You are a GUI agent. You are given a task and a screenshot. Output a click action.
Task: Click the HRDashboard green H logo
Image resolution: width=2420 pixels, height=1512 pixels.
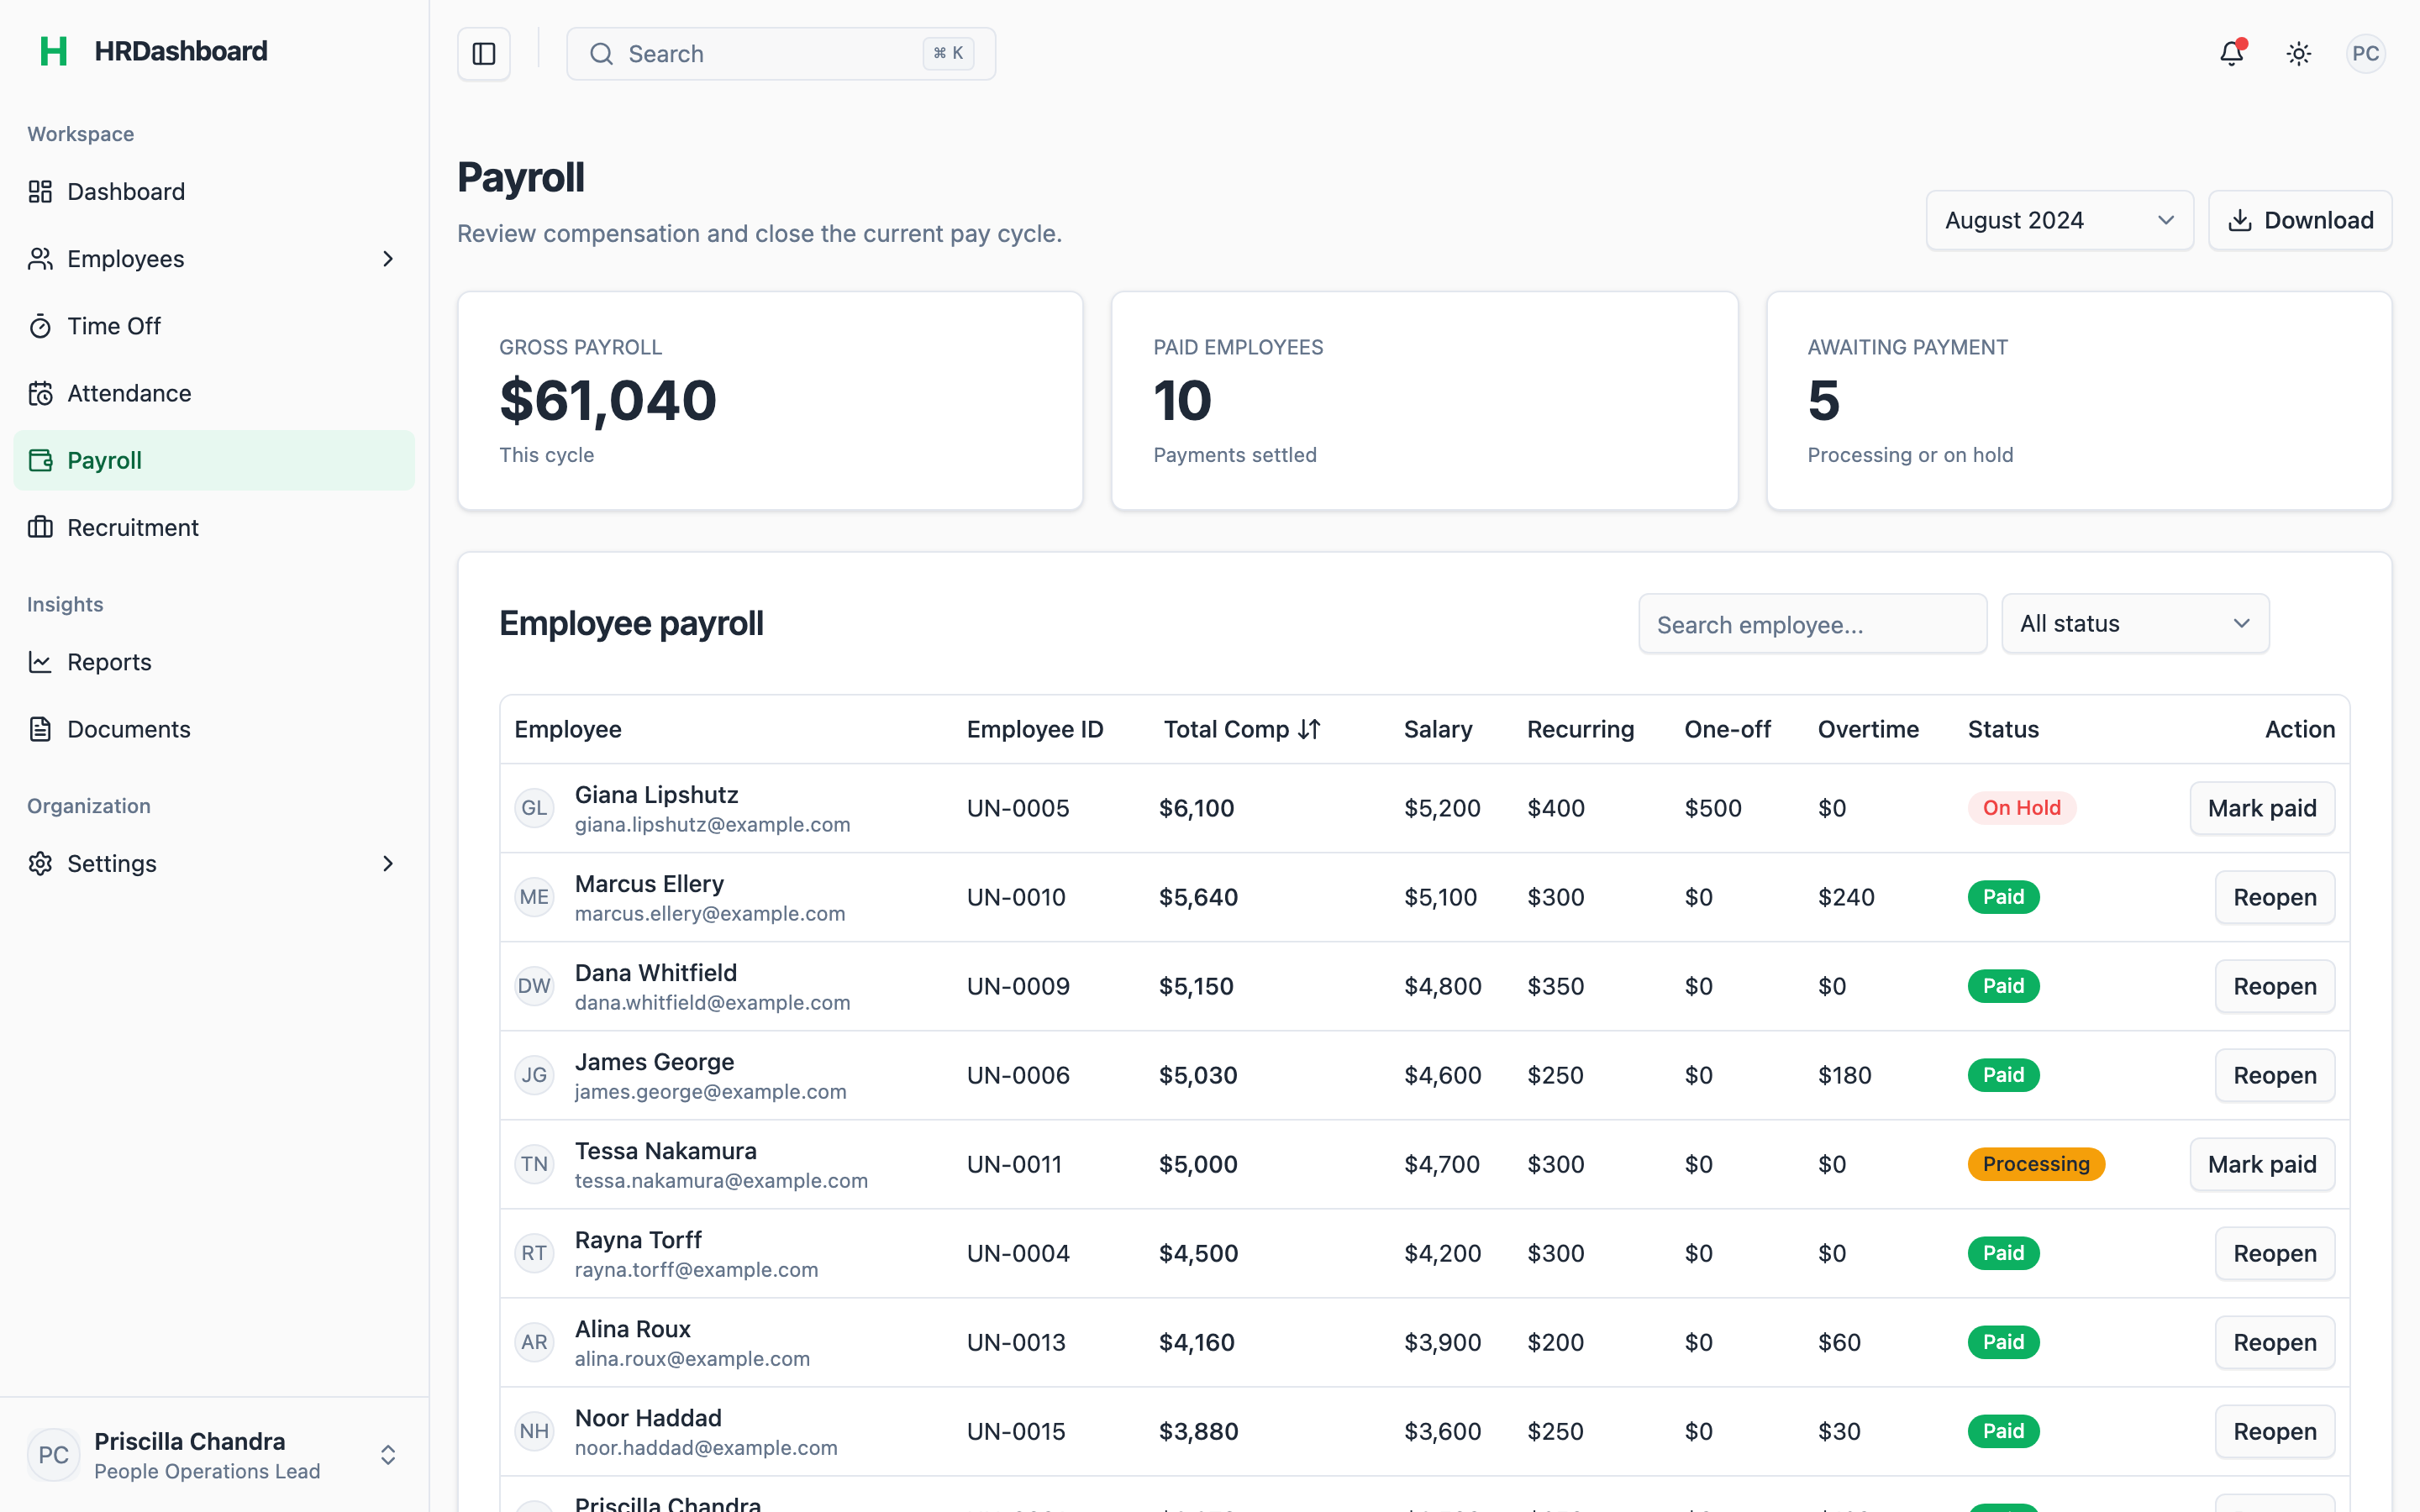click(54, 51)
